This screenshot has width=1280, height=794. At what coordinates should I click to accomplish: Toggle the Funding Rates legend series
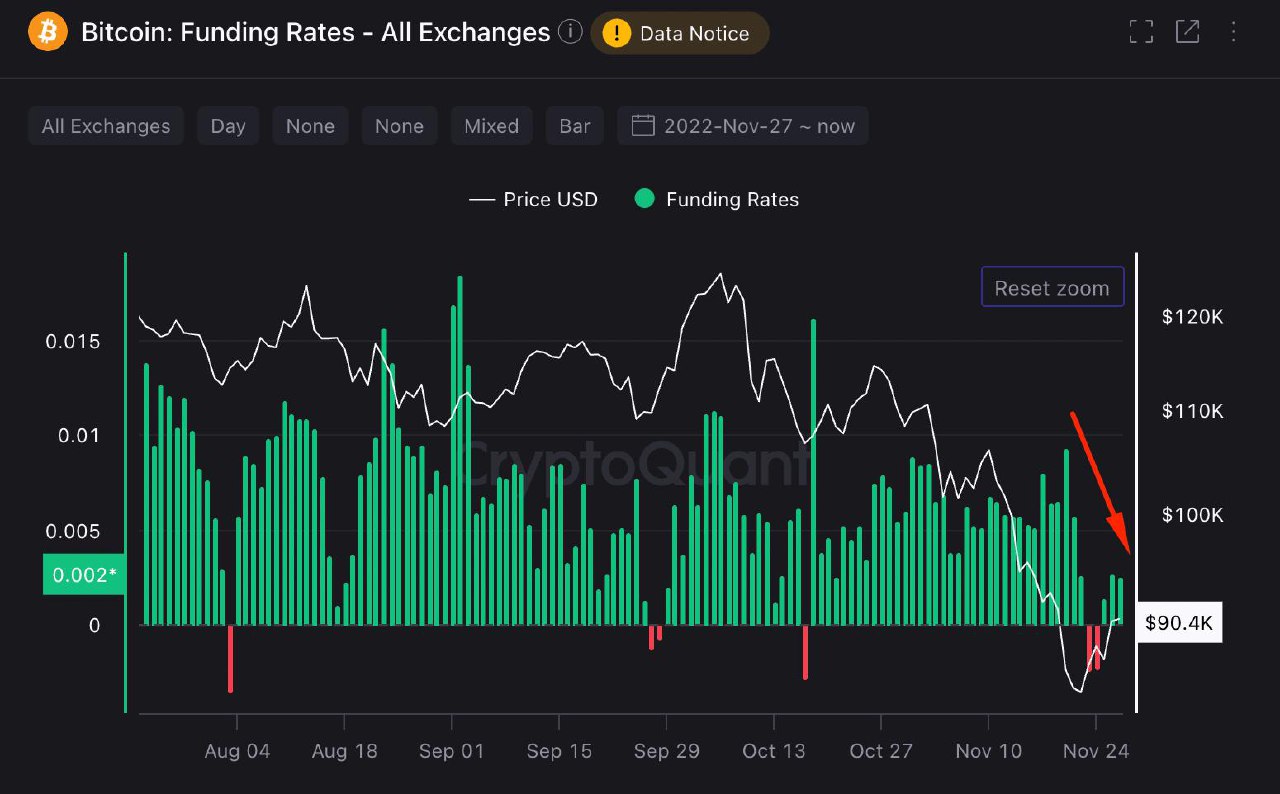tap(732, 199)
